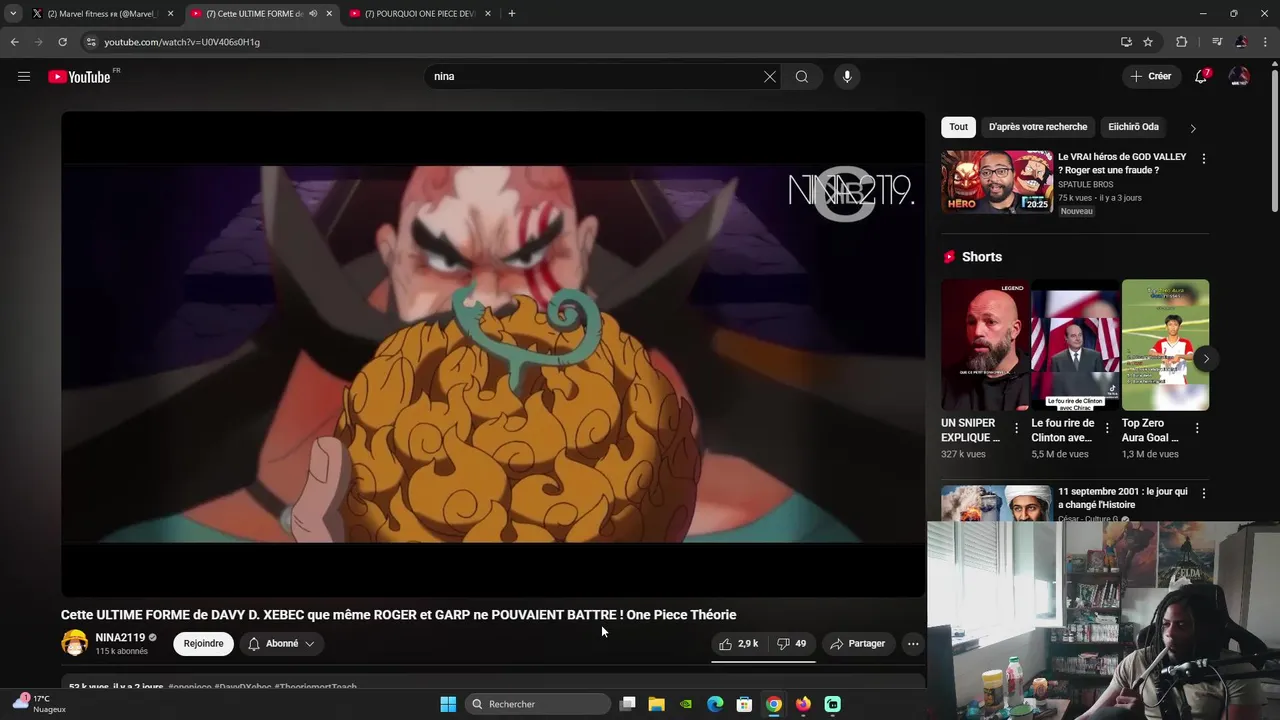
Task: Clear the search query with X icon
Action: tap(770, 76)
